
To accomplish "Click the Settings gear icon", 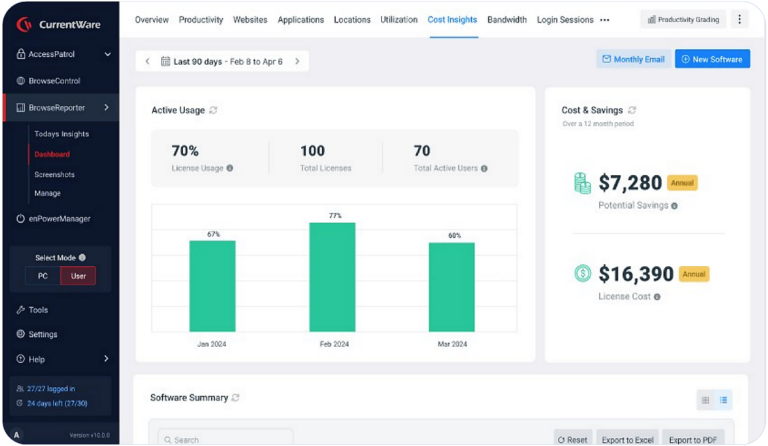I will pos(21,334).
